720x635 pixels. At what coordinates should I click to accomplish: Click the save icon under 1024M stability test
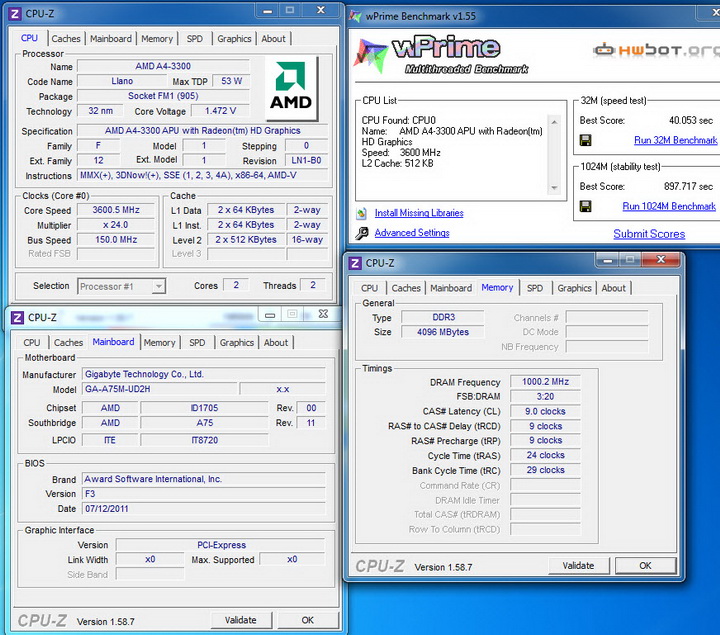click(585, 206)
